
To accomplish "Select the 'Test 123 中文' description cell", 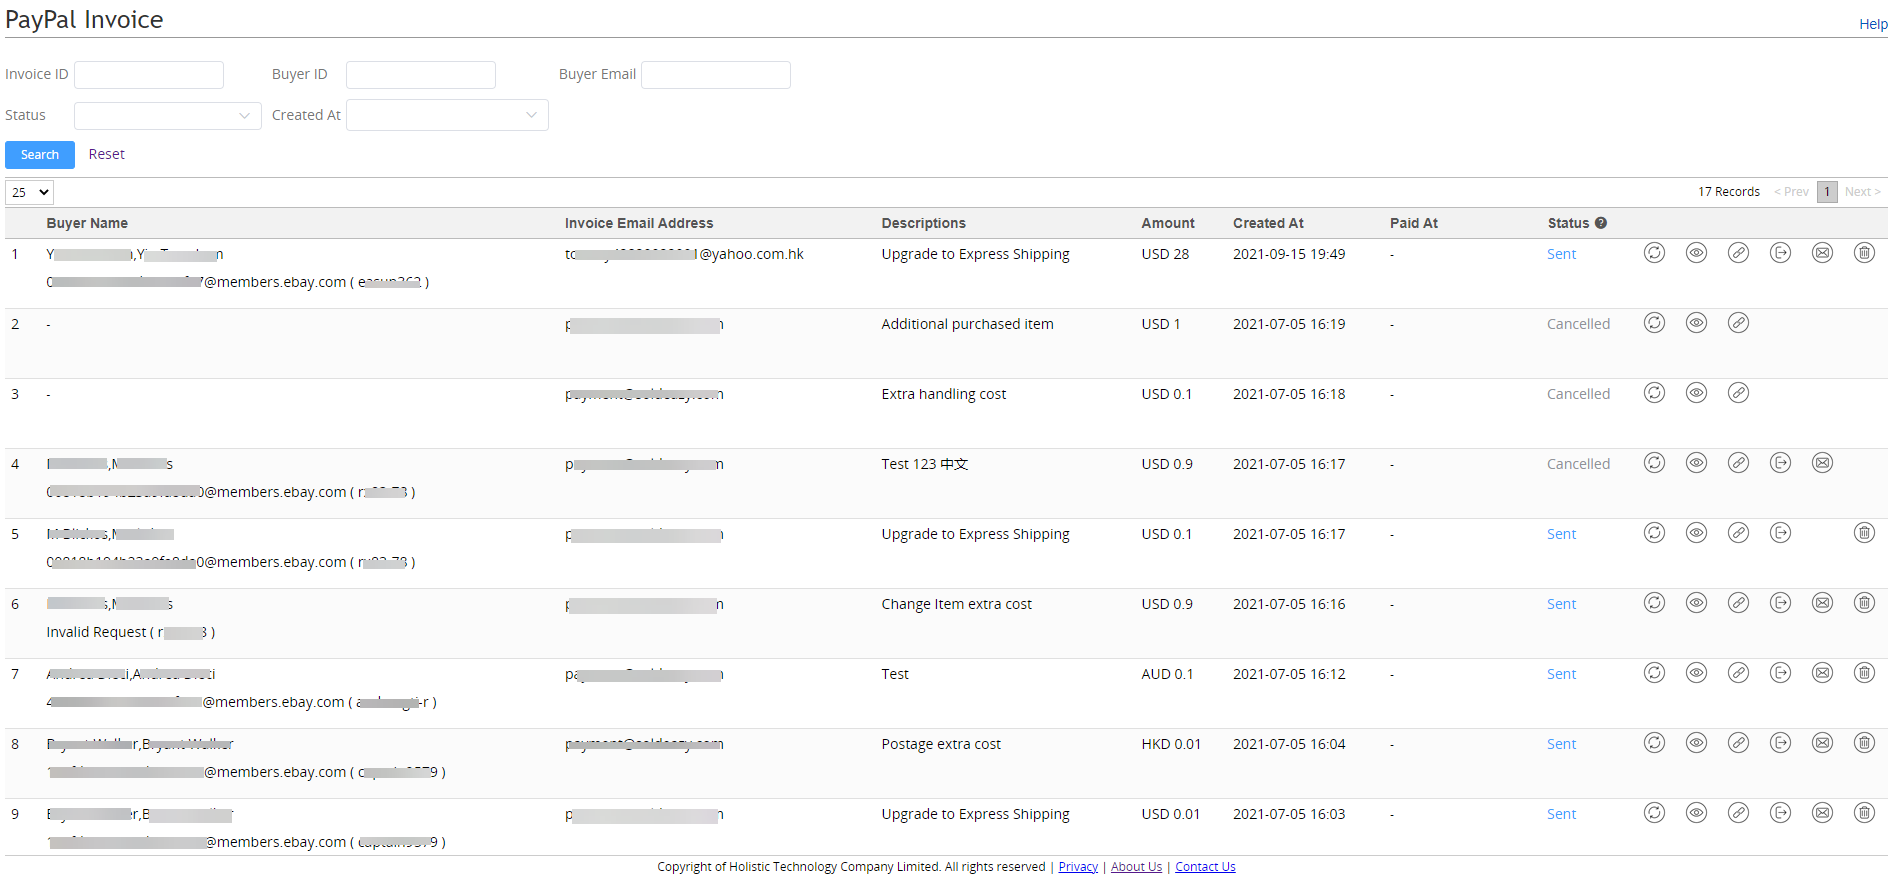I will (925, 464).
